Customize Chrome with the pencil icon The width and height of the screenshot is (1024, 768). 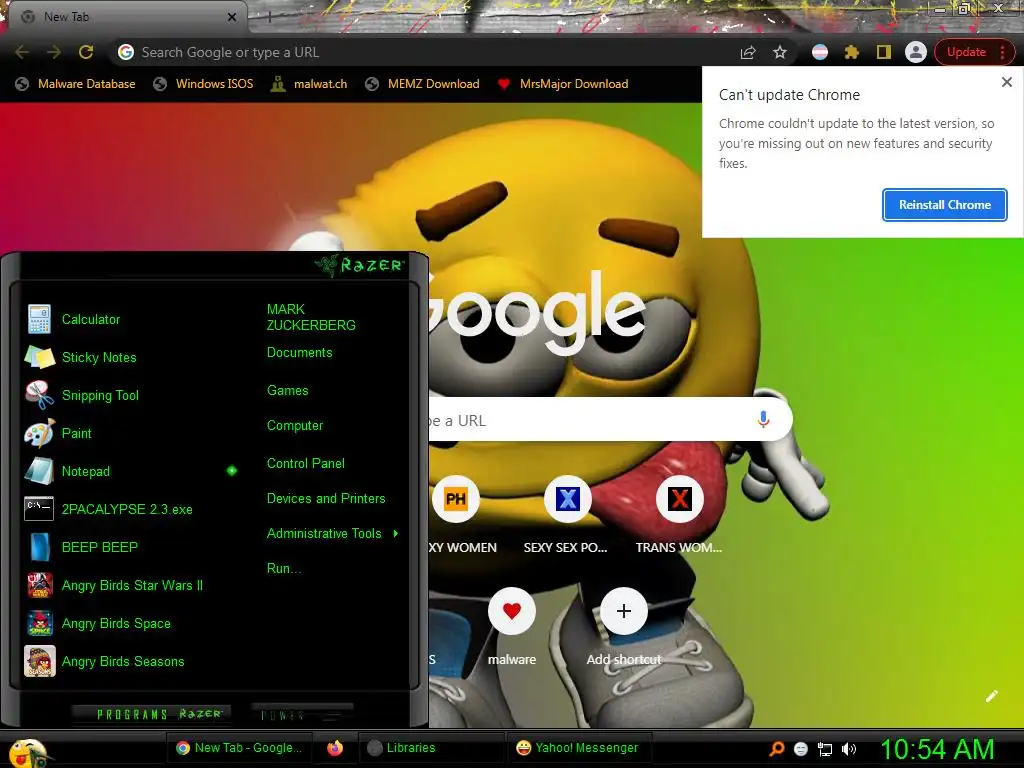click(x=992, y=696)
